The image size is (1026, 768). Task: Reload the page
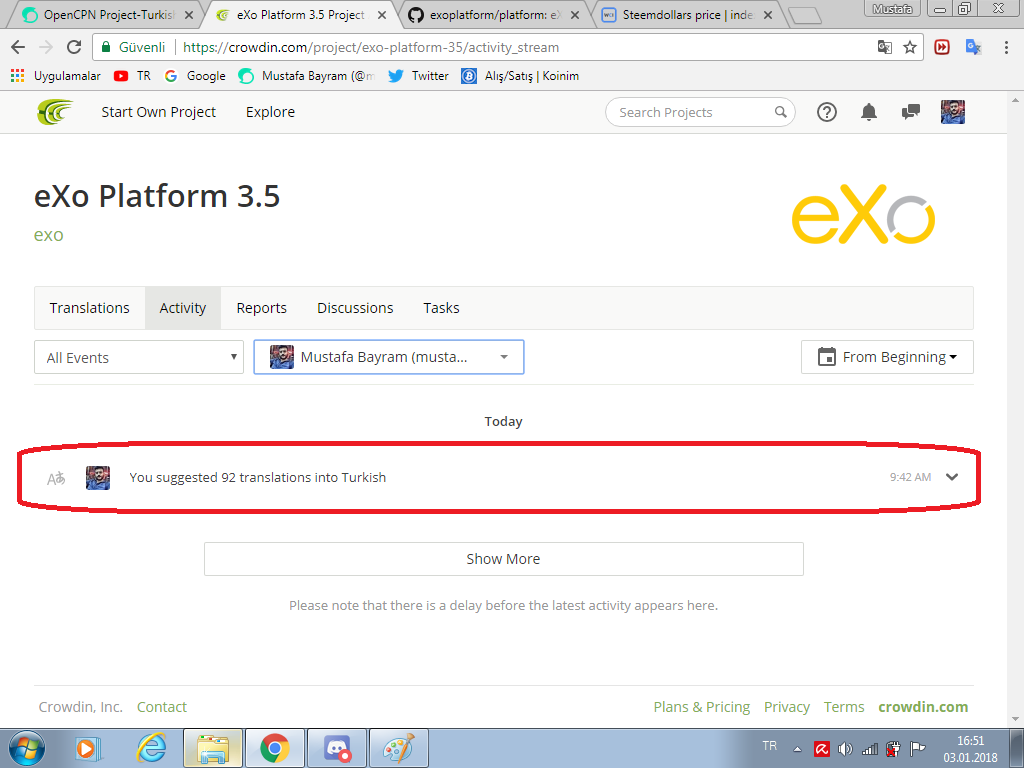pyautogui.click(x=74, y=47)
